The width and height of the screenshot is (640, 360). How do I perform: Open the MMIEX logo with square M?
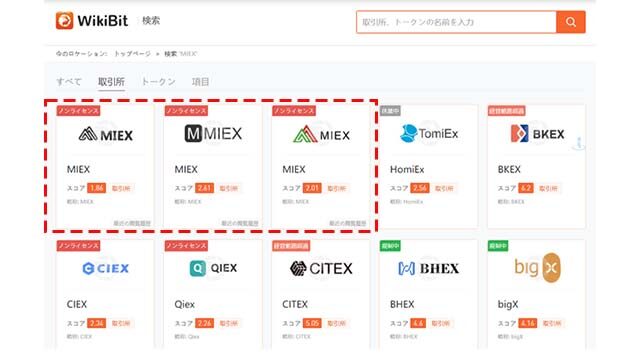[x=213, y=133]
